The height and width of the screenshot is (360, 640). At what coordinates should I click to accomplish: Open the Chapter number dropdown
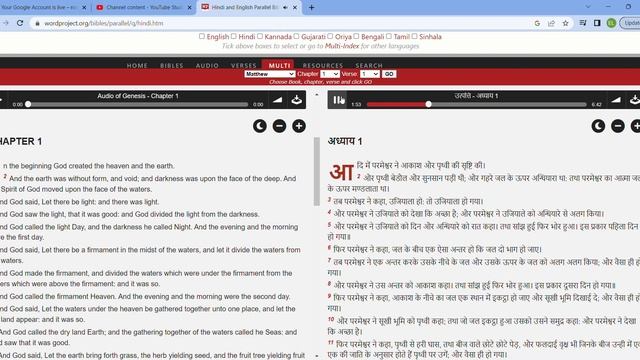pyautogui.click(x=330, y=74)
